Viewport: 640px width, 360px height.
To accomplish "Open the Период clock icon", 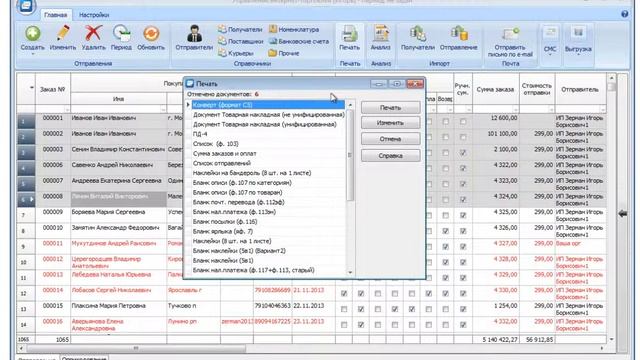I will pos(121,33).
